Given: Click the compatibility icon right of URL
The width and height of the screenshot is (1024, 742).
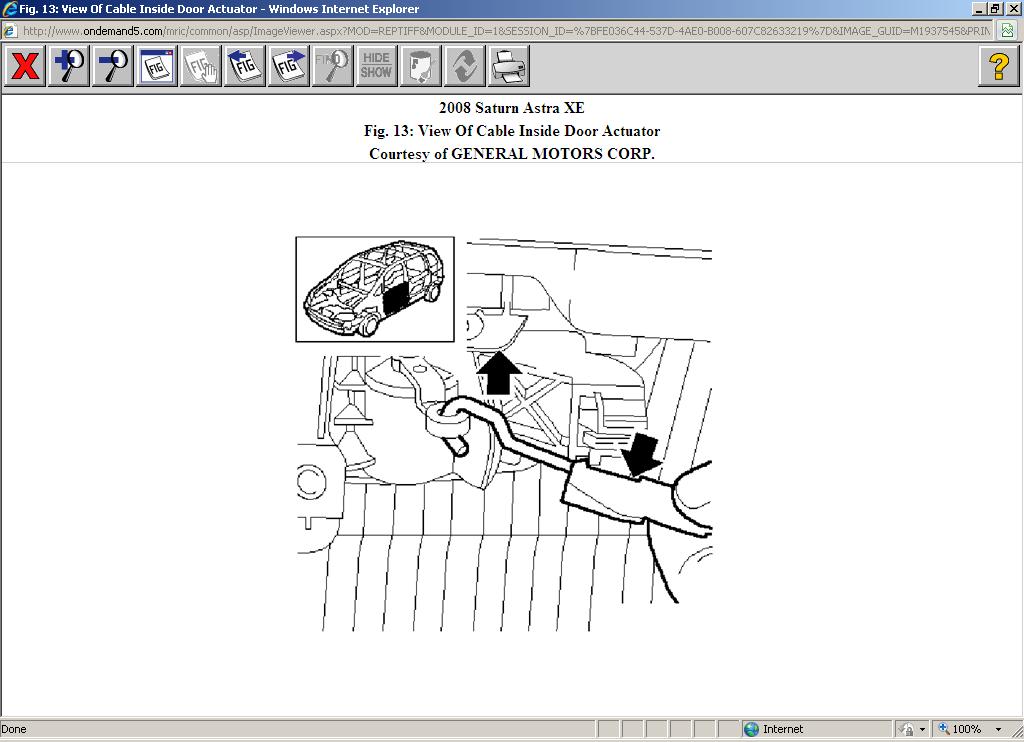Looking at the screenshot, I should point(1008,31).
